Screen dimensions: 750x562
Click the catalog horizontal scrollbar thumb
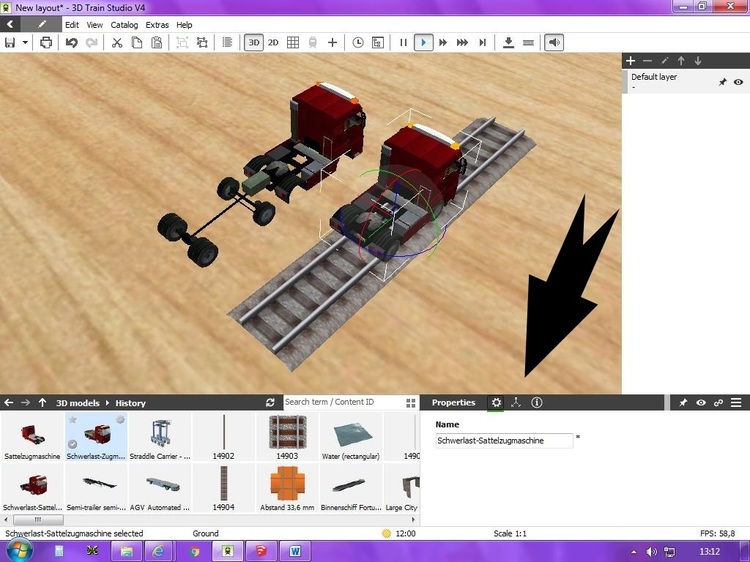pos(38,519)
